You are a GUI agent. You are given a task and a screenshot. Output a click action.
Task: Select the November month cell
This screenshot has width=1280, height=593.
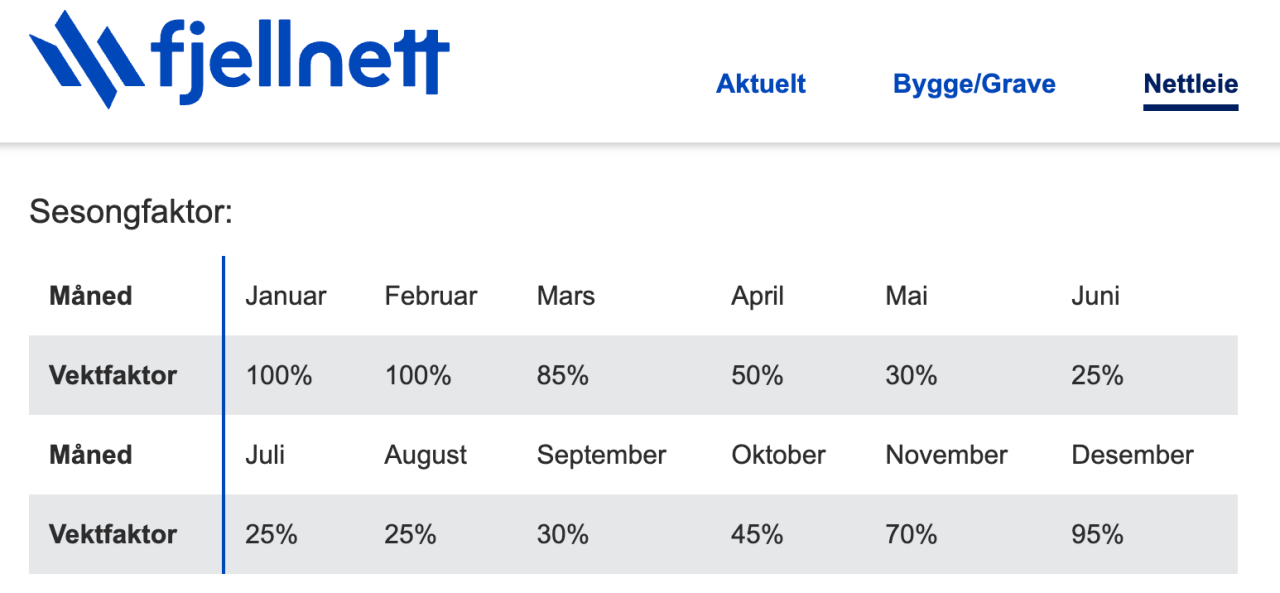coord(946,455)
